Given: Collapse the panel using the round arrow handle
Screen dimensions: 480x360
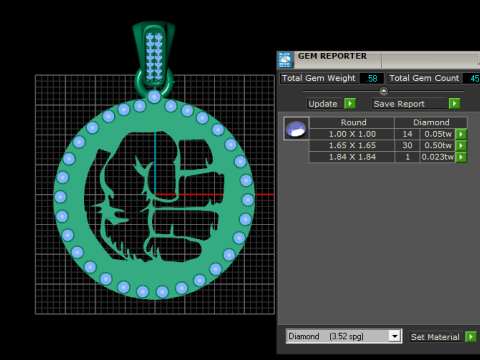Looking at the screenshot, I should [x=384, y=91].
